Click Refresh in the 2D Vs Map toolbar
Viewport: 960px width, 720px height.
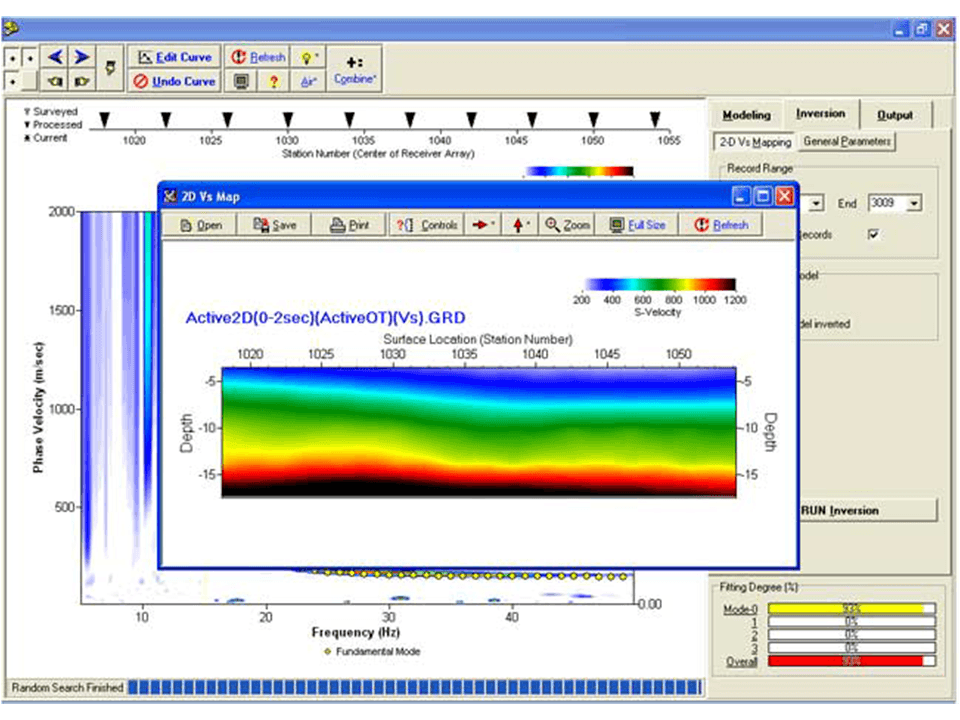pos(721,225)
